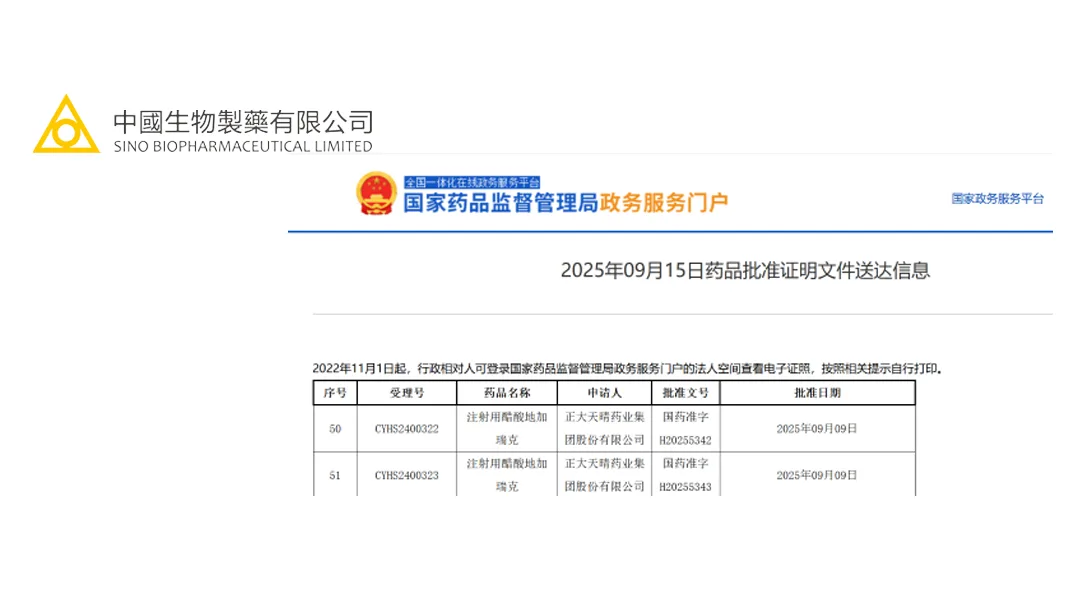Select the 申请人 column header
The width and height of the screenshot is (1080, 608).
pyautogui.click(x=604, y=393)
